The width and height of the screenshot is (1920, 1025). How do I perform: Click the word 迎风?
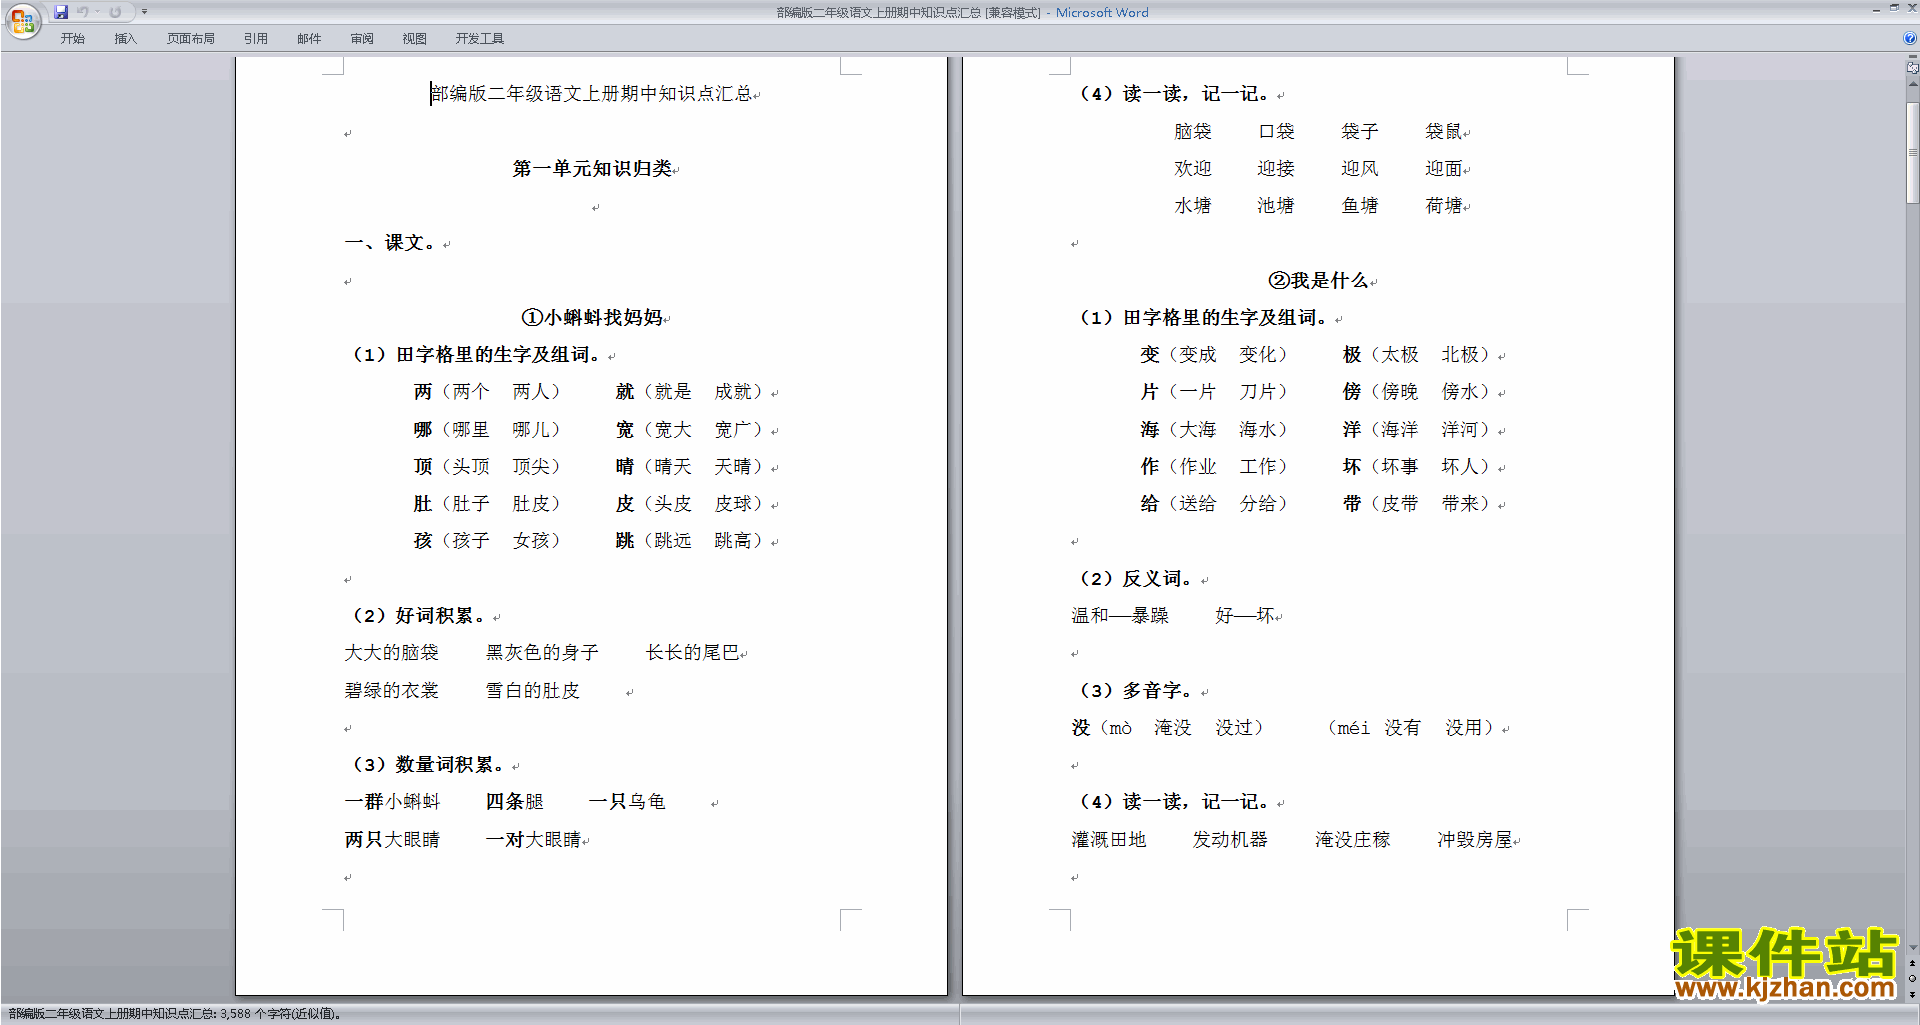click(1360, 169)
